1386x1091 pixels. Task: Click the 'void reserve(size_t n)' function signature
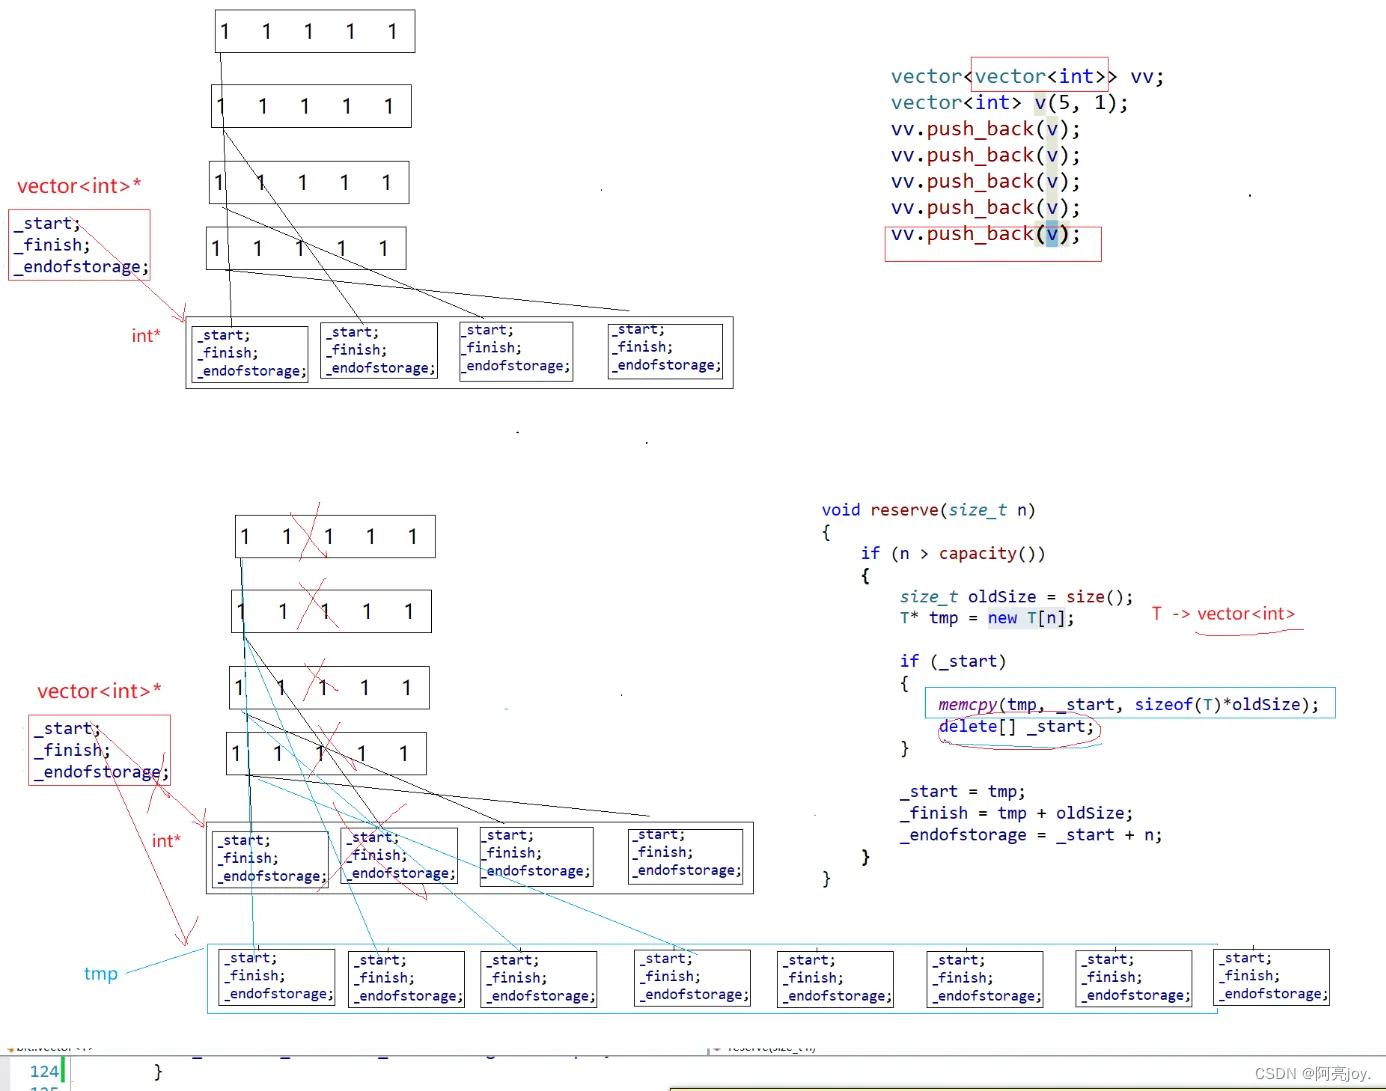point(928,510)
